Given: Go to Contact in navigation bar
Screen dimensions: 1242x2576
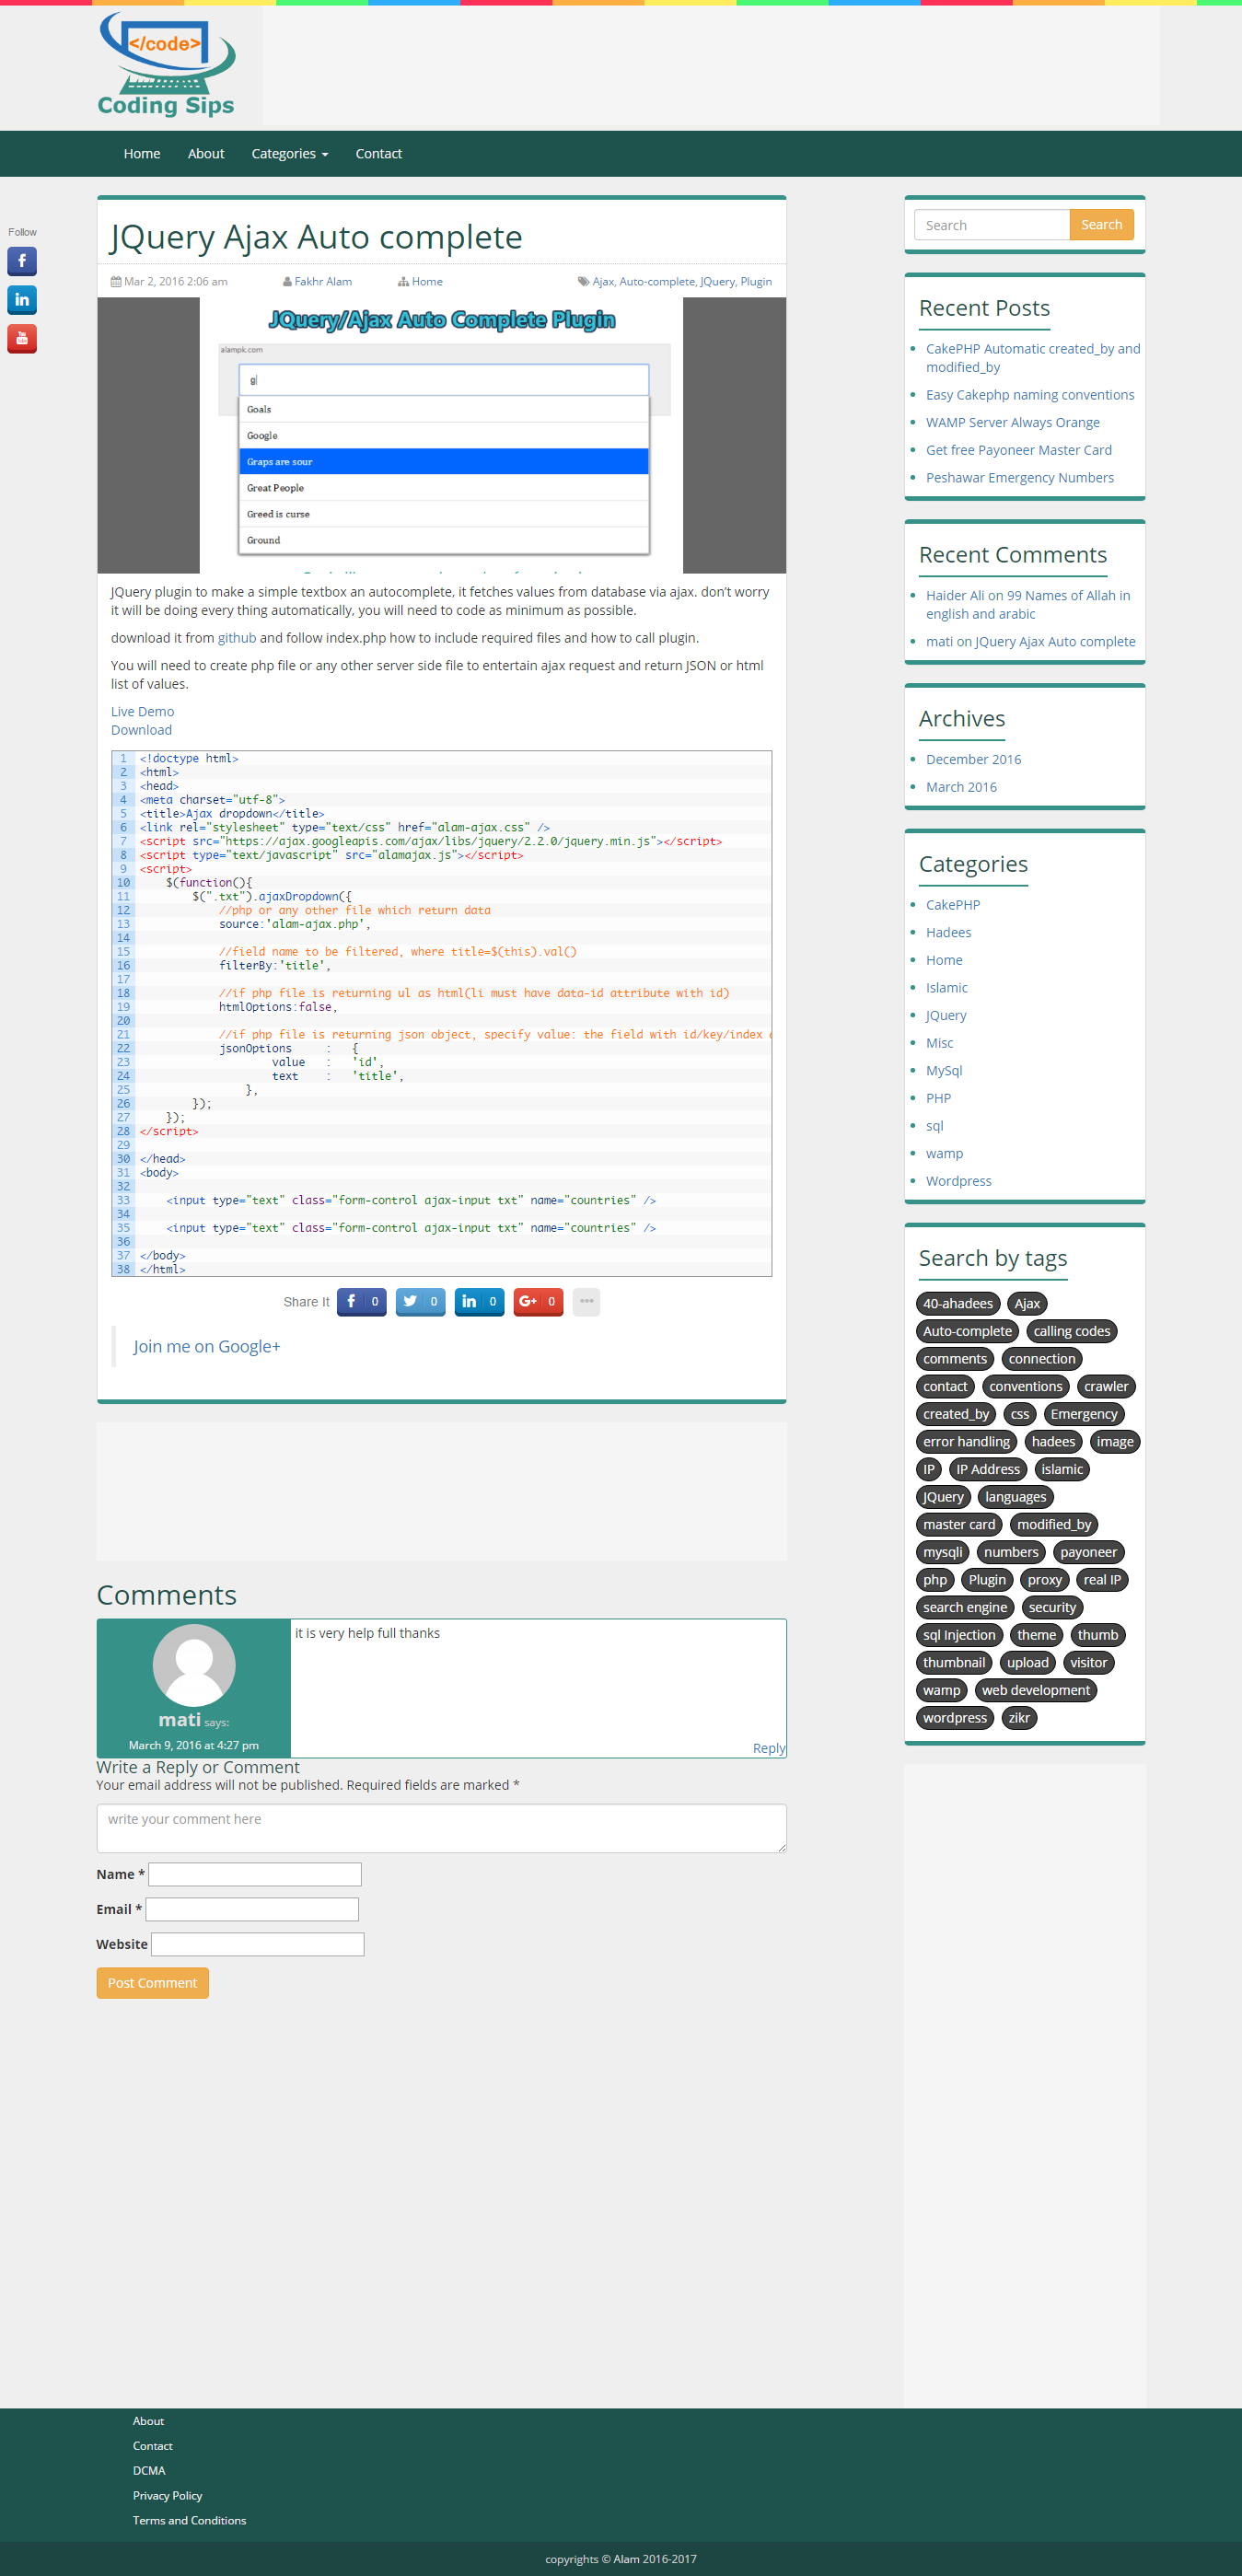Looking at the screenshot, I should point(378,153).
